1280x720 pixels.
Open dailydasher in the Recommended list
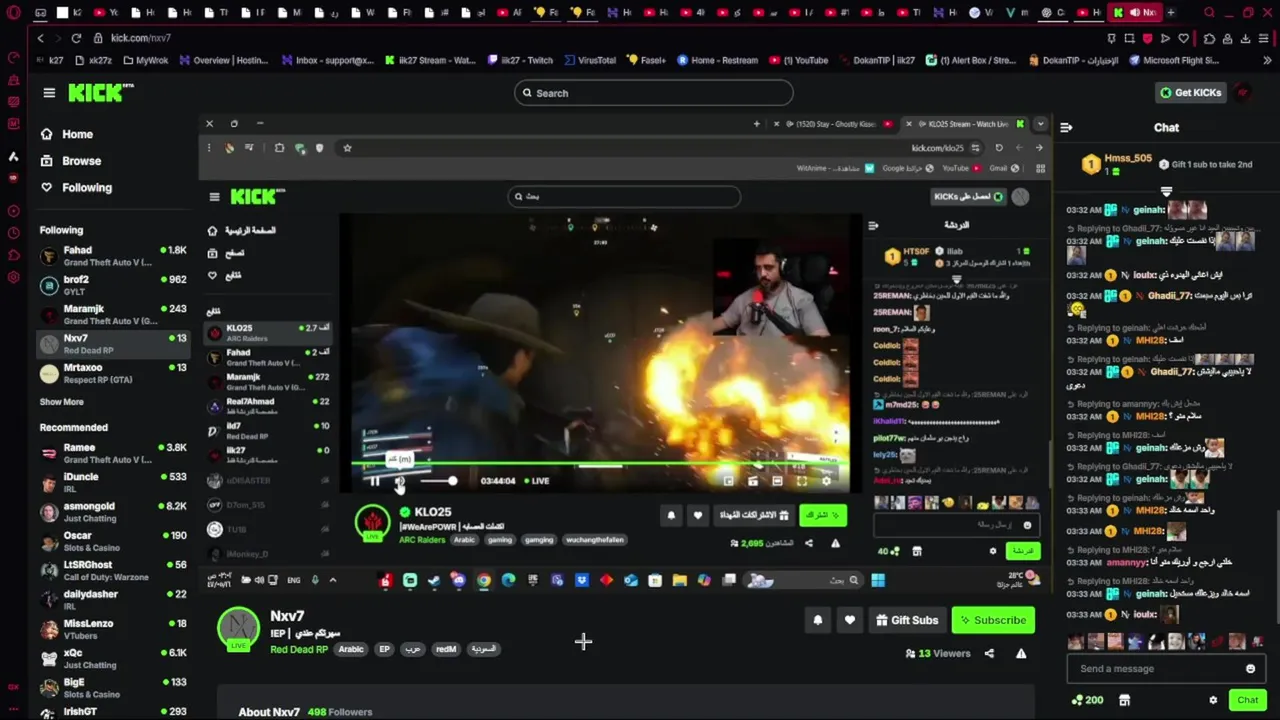(113, 599)
